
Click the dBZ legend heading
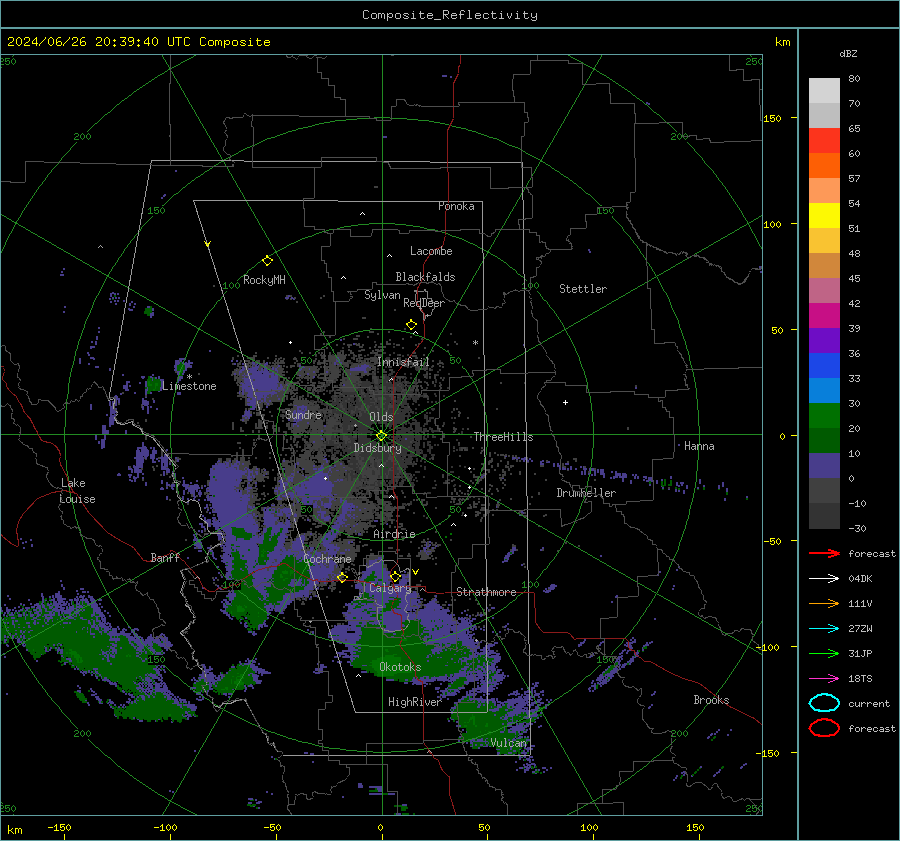coord(848,53)
